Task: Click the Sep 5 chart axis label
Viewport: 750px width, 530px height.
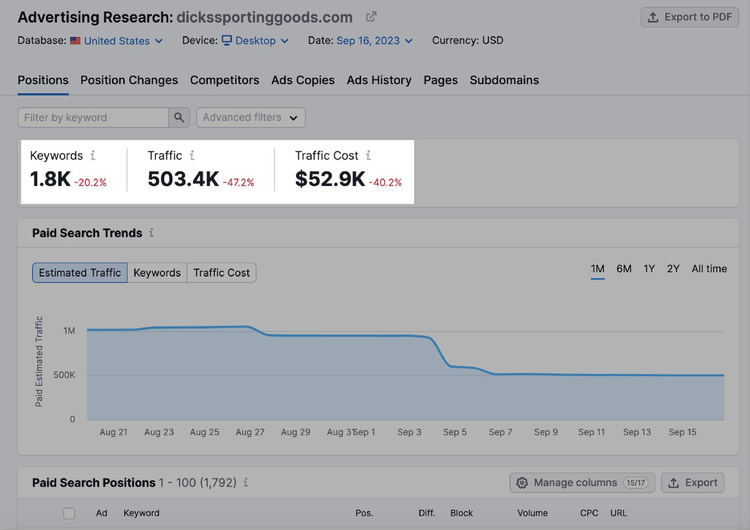Action: [x=455, y=432]
